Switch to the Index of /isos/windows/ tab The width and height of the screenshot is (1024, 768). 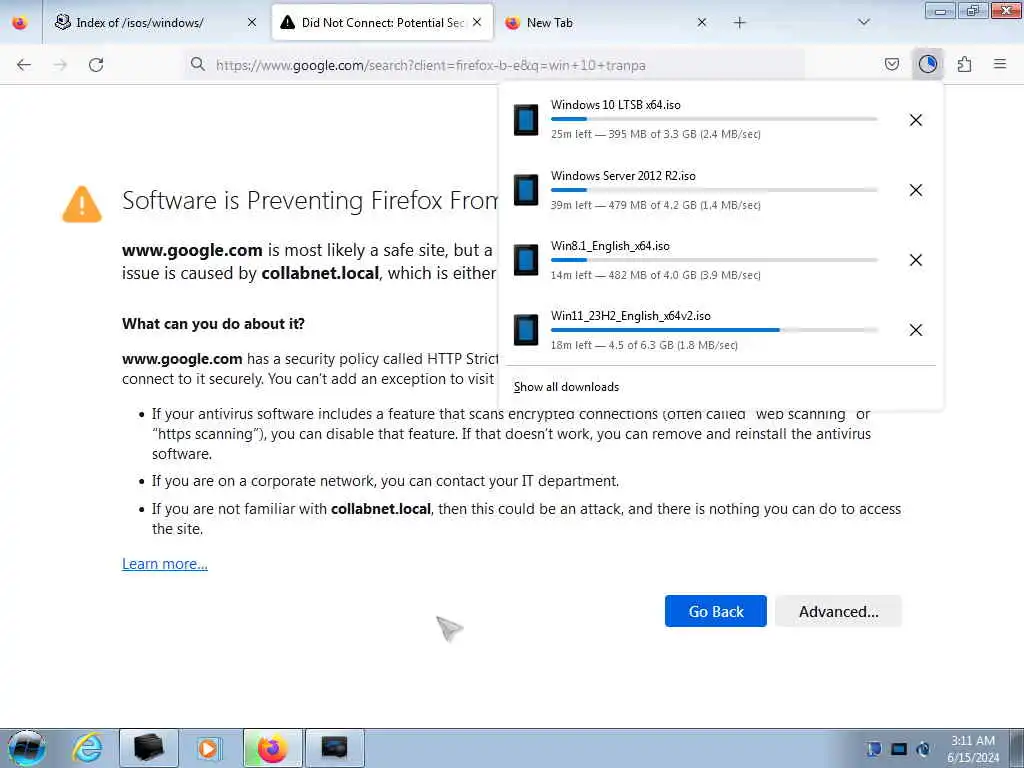coord(154,22)
